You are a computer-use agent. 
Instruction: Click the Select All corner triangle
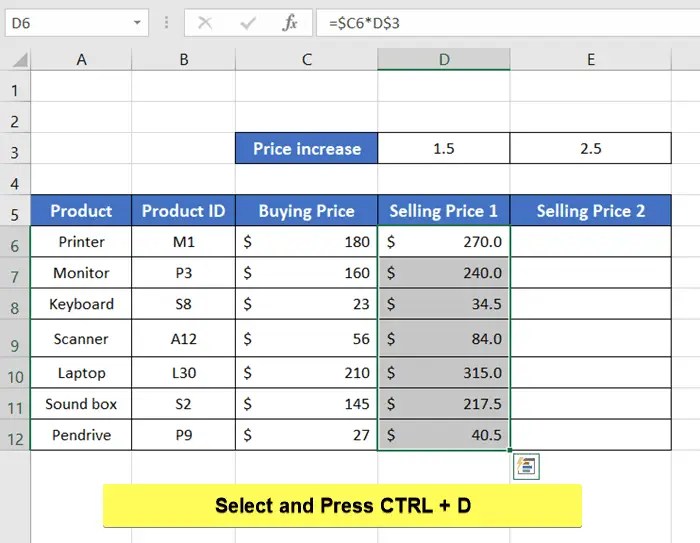pos(20,60)
